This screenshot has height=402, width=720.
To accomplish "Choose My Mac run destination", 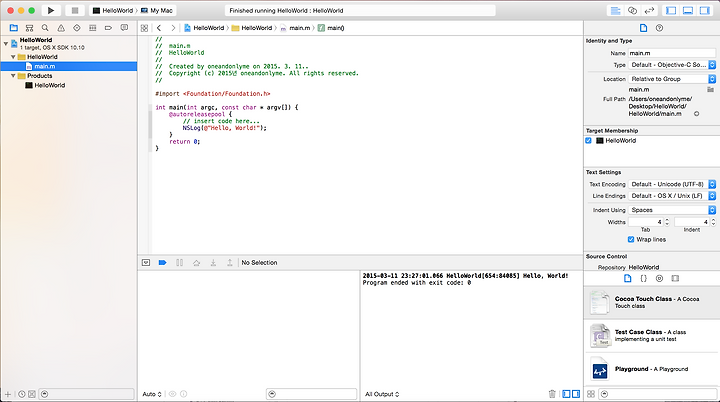I will [157, 10].
